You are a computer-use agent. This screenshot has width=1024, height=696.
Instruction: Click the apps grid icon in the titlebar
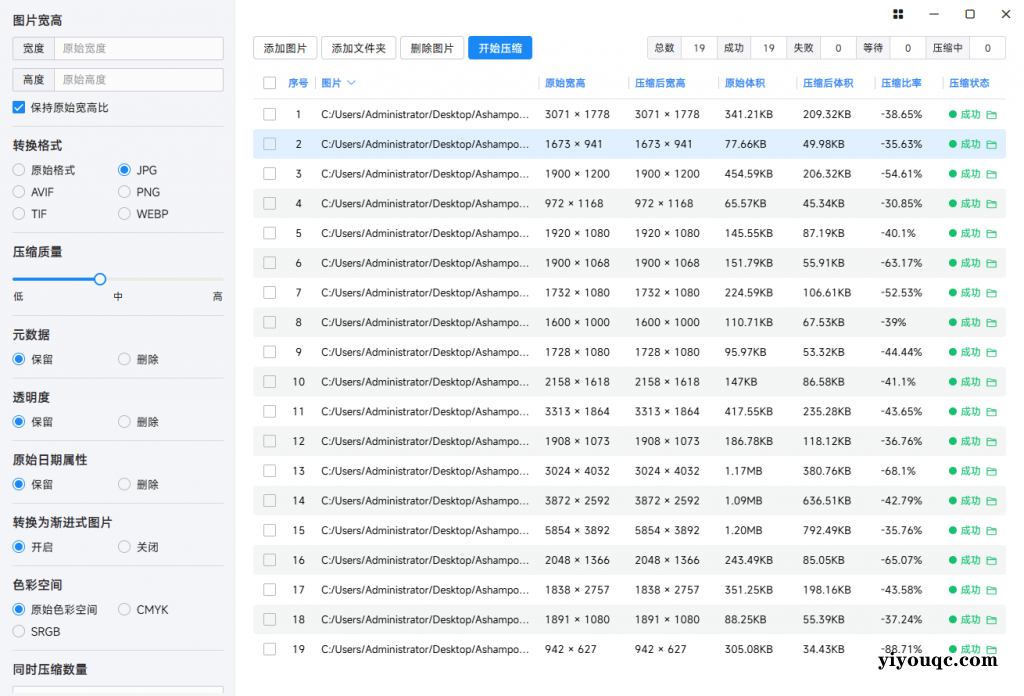coord(897,14)
